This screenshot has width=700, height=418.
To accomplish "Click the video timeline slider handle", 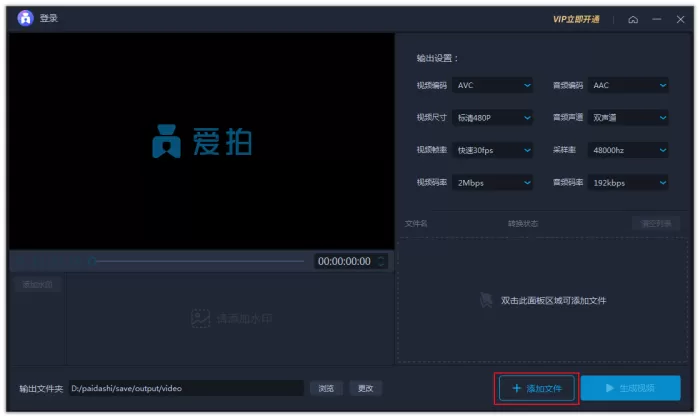I will coord(92,261).
